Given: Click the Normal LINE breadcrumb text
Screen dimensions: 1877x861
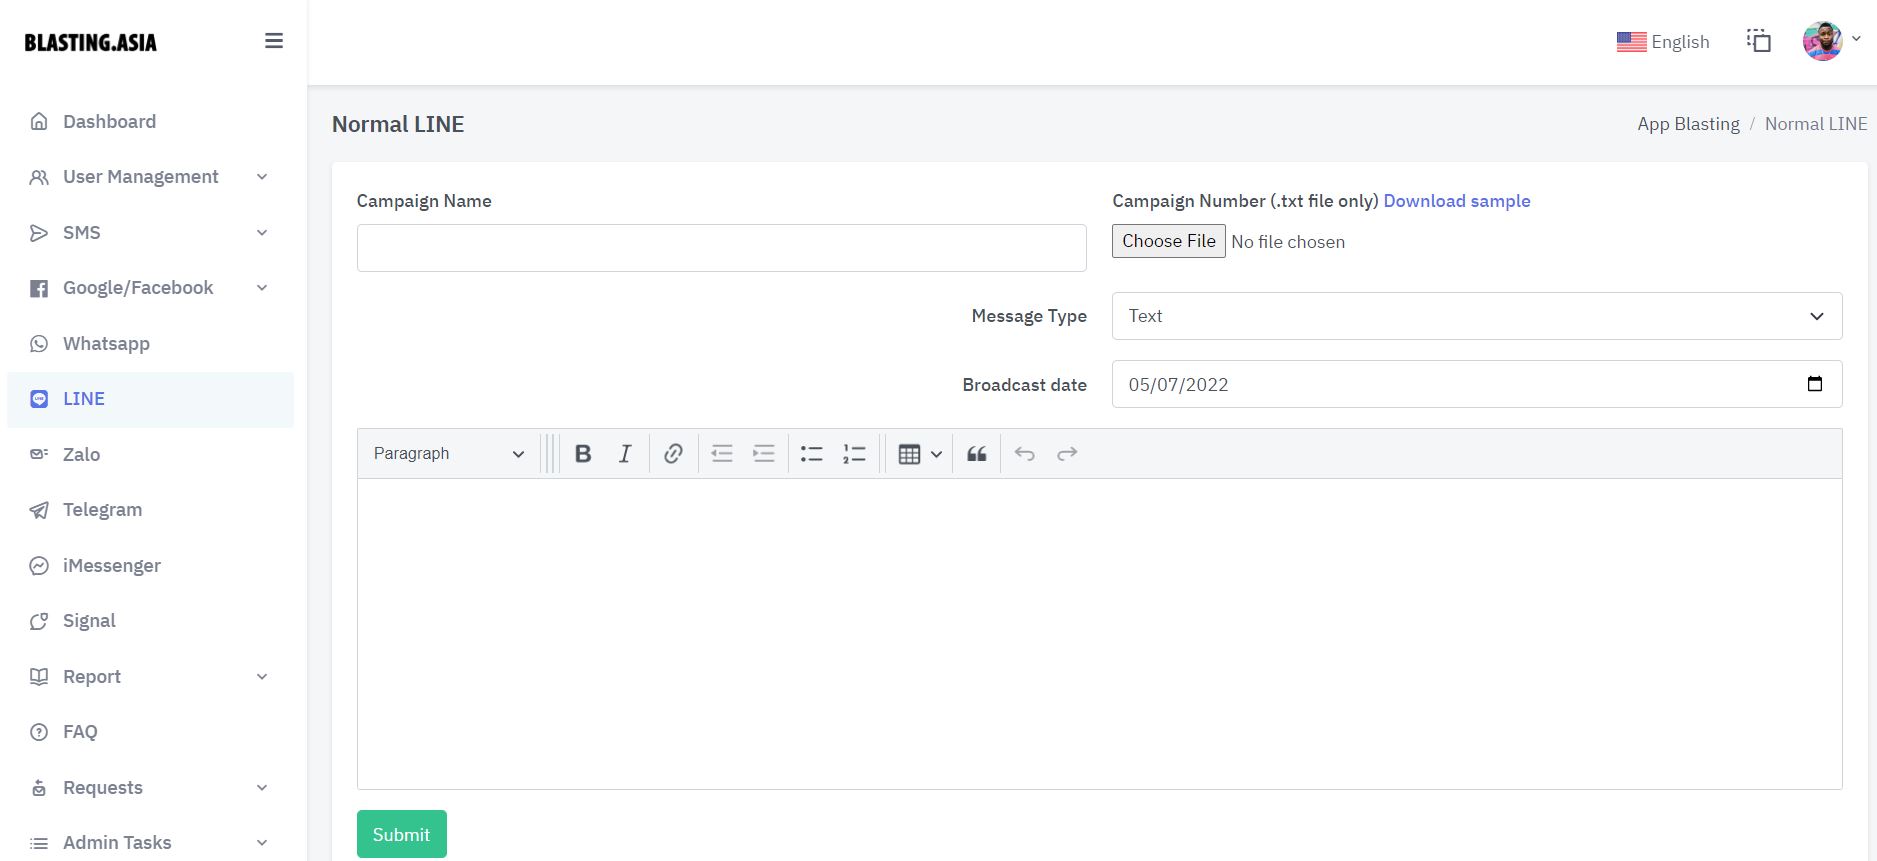Looking at the screenshot, I should click(x=1816, y=124).
